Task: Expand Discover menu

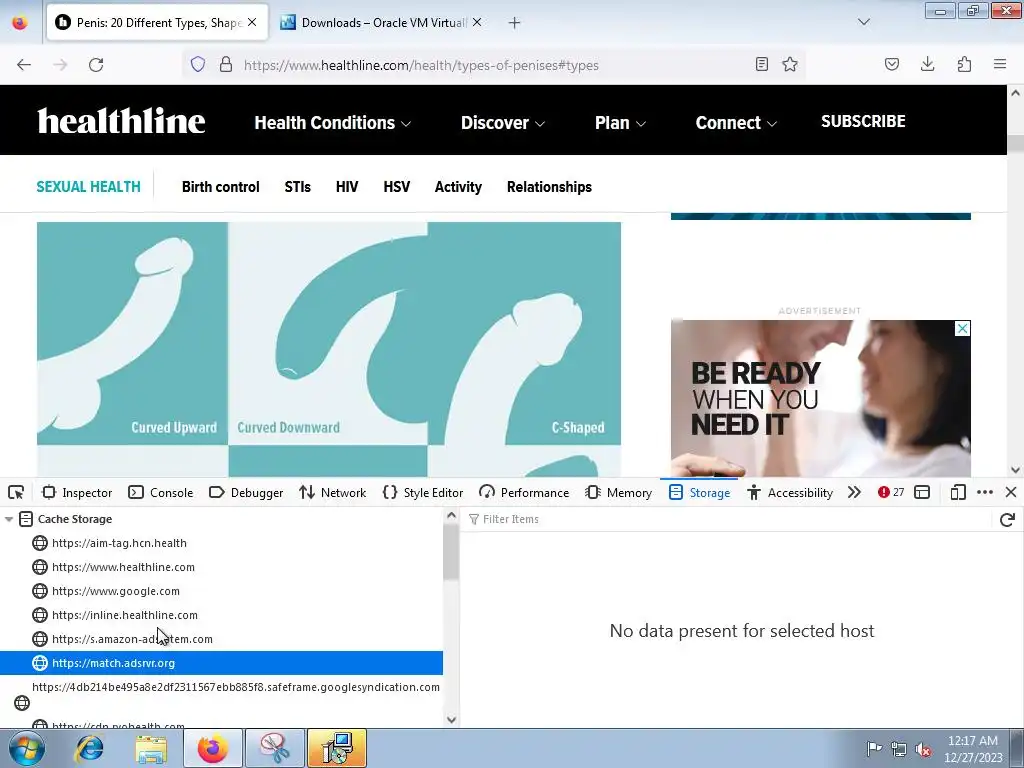Action: pyautogui.click(x=503, y=123)
